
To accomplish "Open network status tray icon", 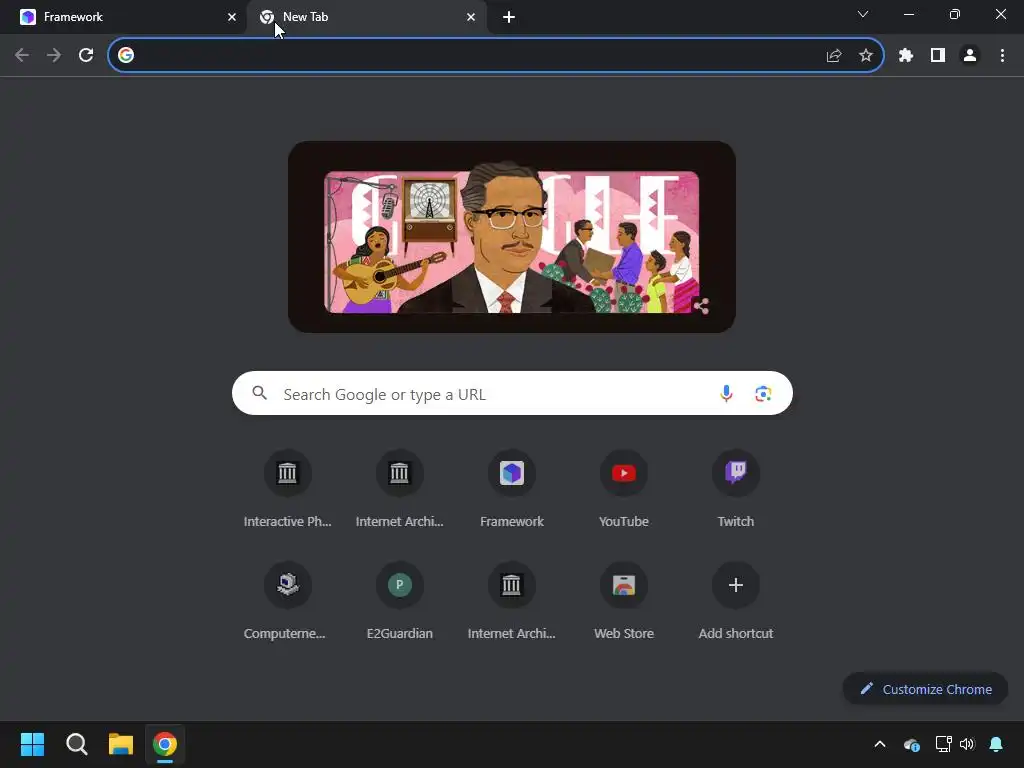I will click(944, 744).
